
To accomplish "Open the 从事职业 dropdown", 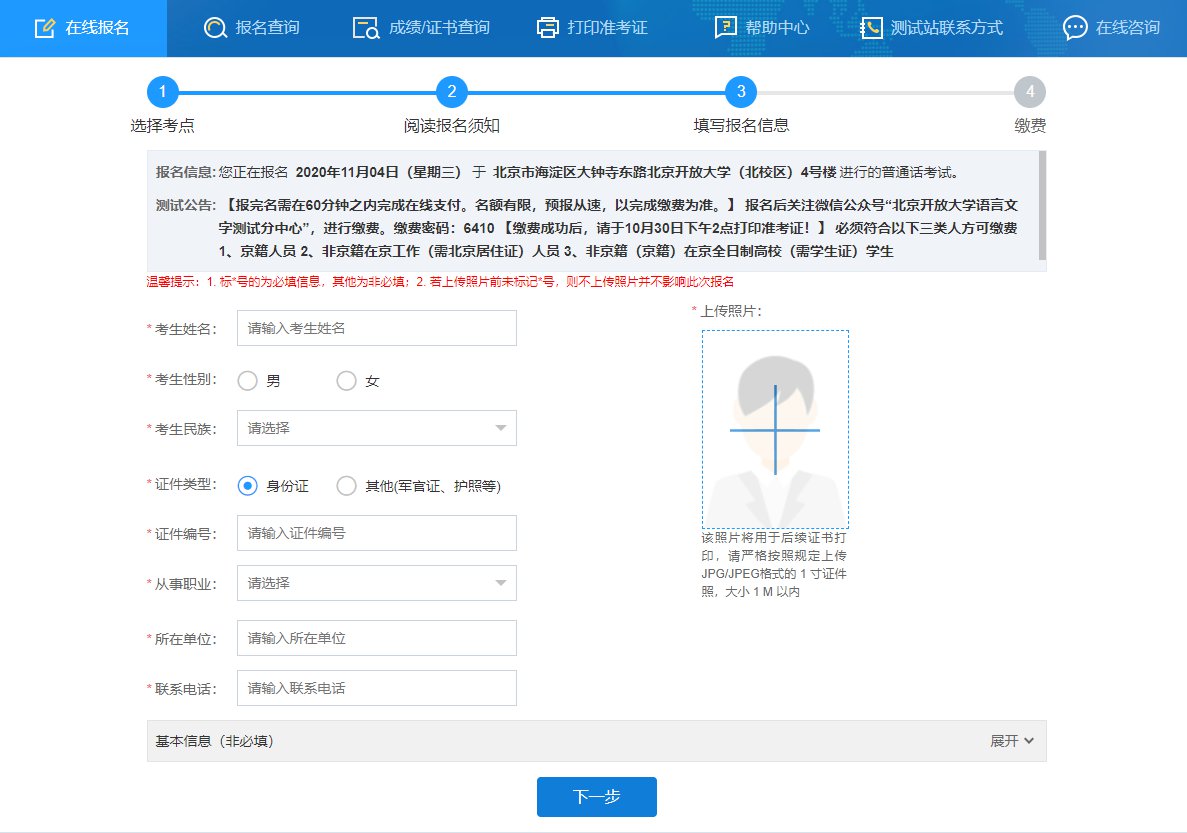I will coord(377,583).
